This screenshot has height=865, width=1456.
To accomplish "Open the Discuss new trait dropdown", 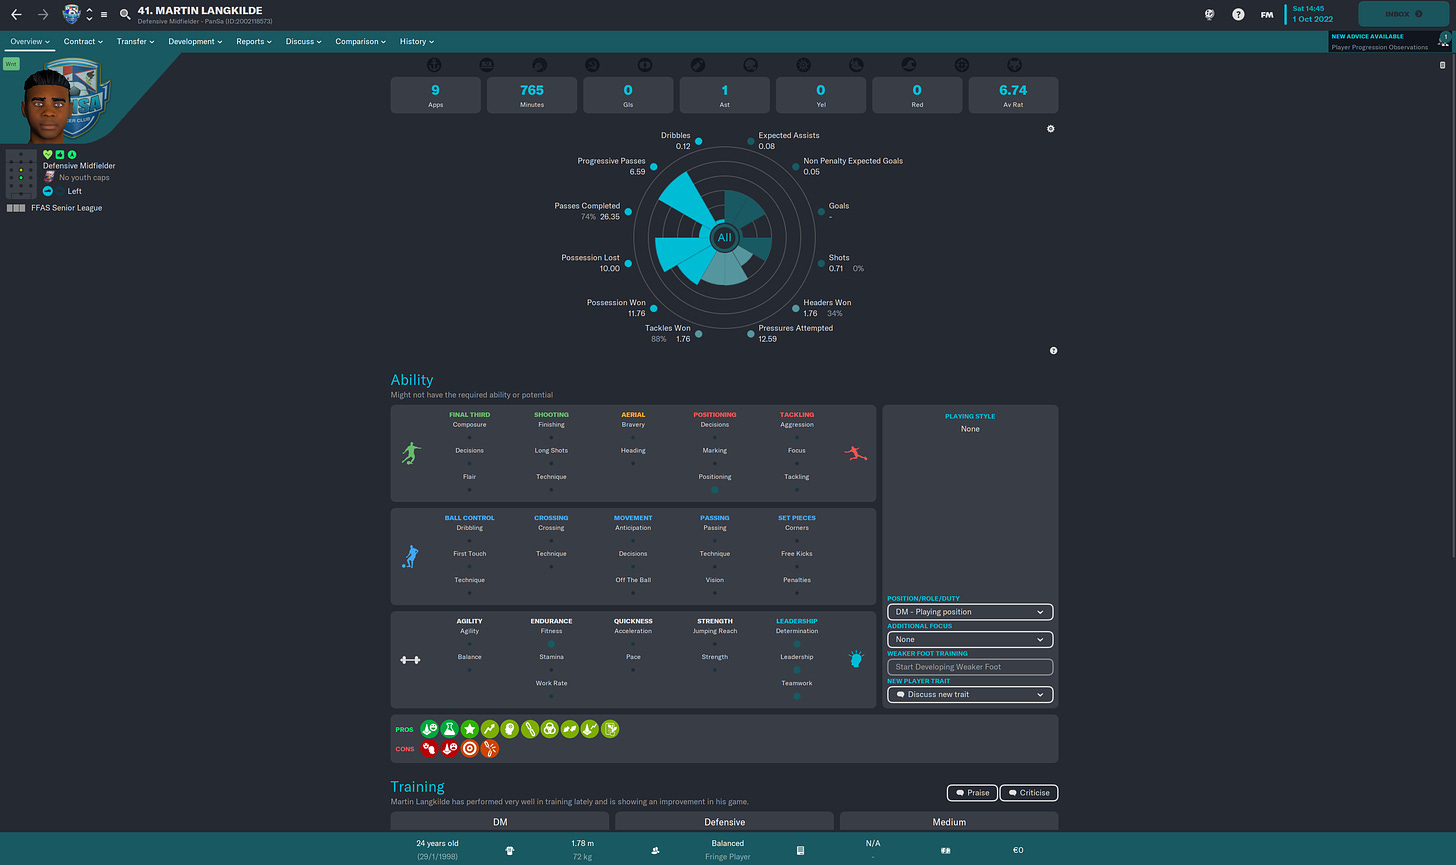I will click(970, 694).
